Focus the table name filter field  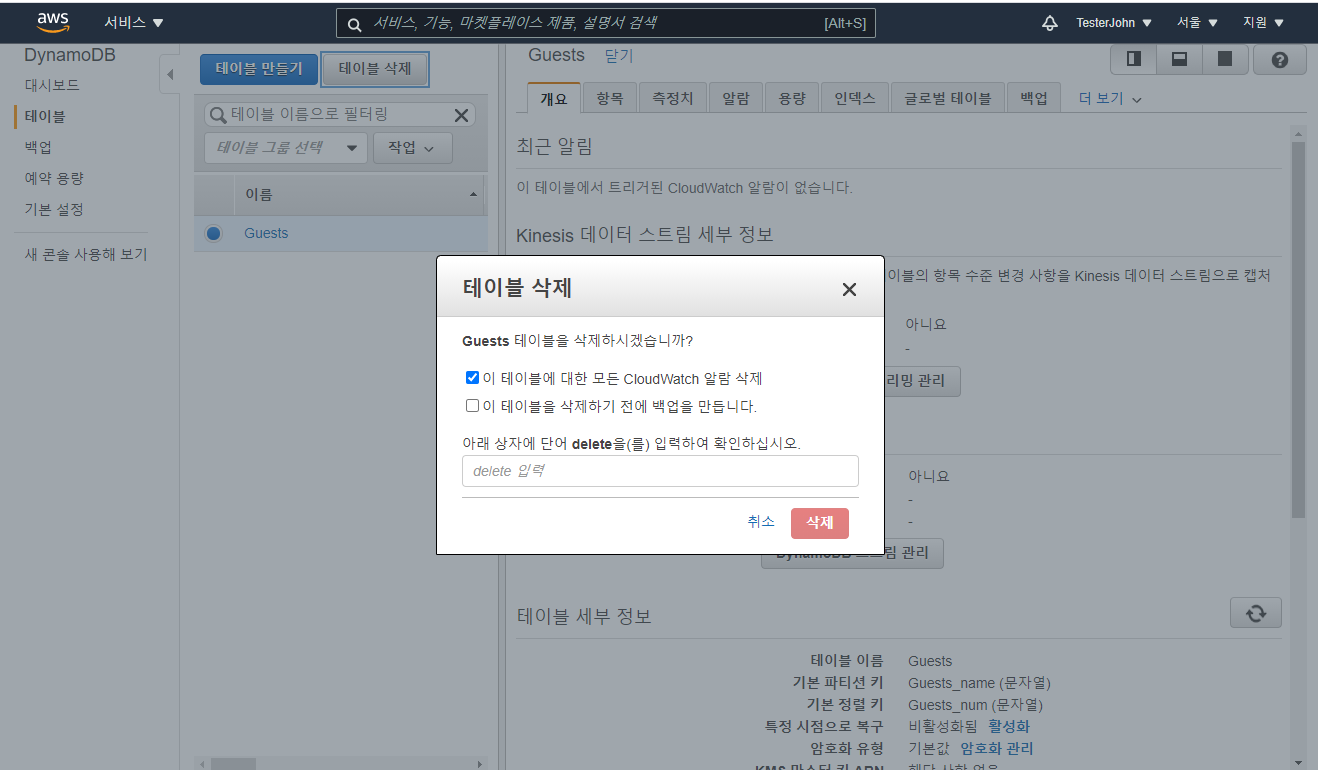point(339,115)
